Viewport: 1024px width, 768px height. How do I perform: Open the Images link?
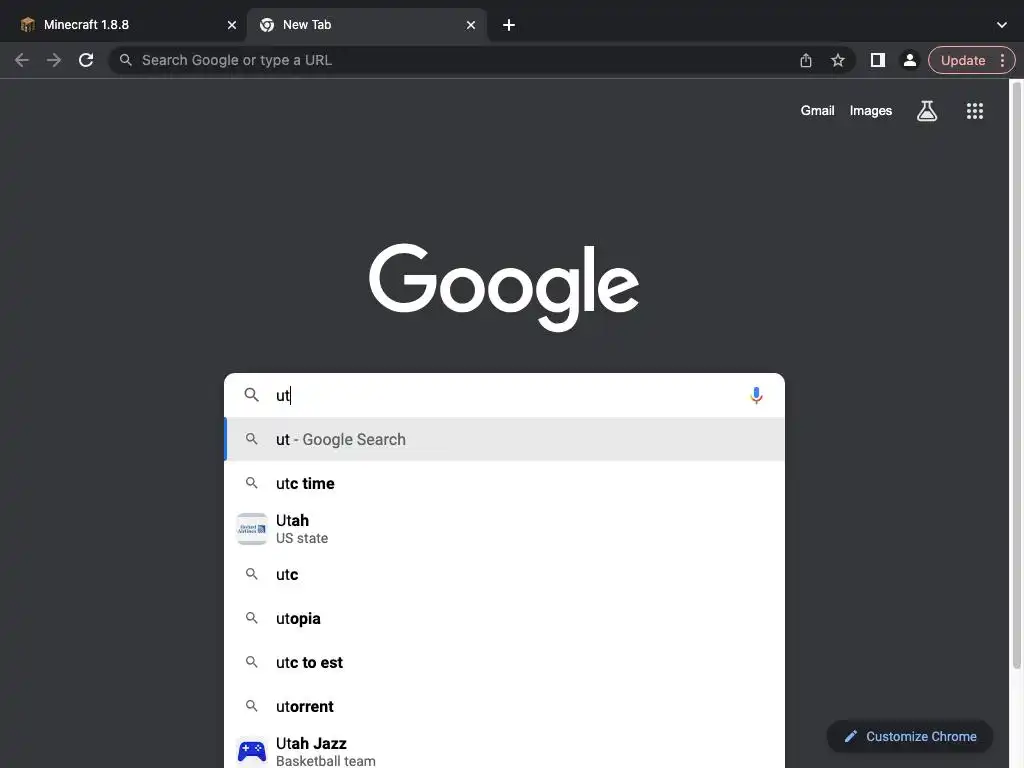(871, 111)
